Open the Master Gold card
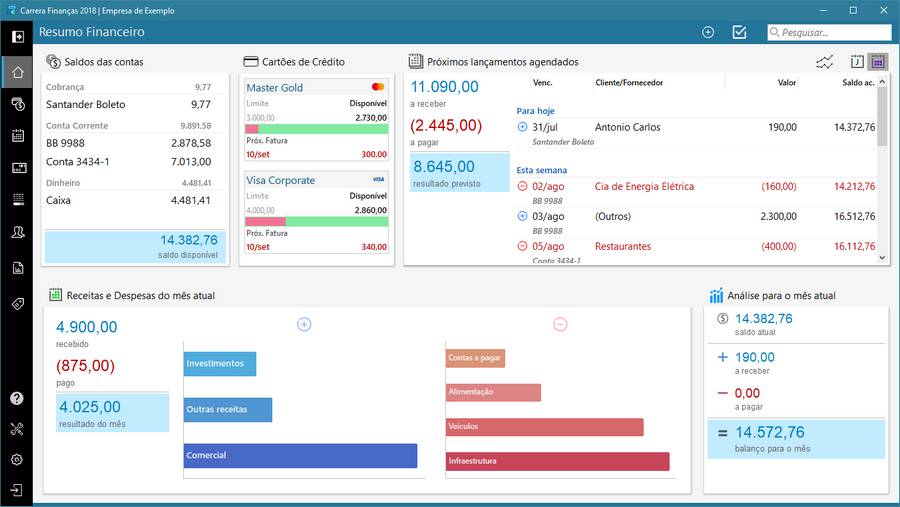 [317, 120]
